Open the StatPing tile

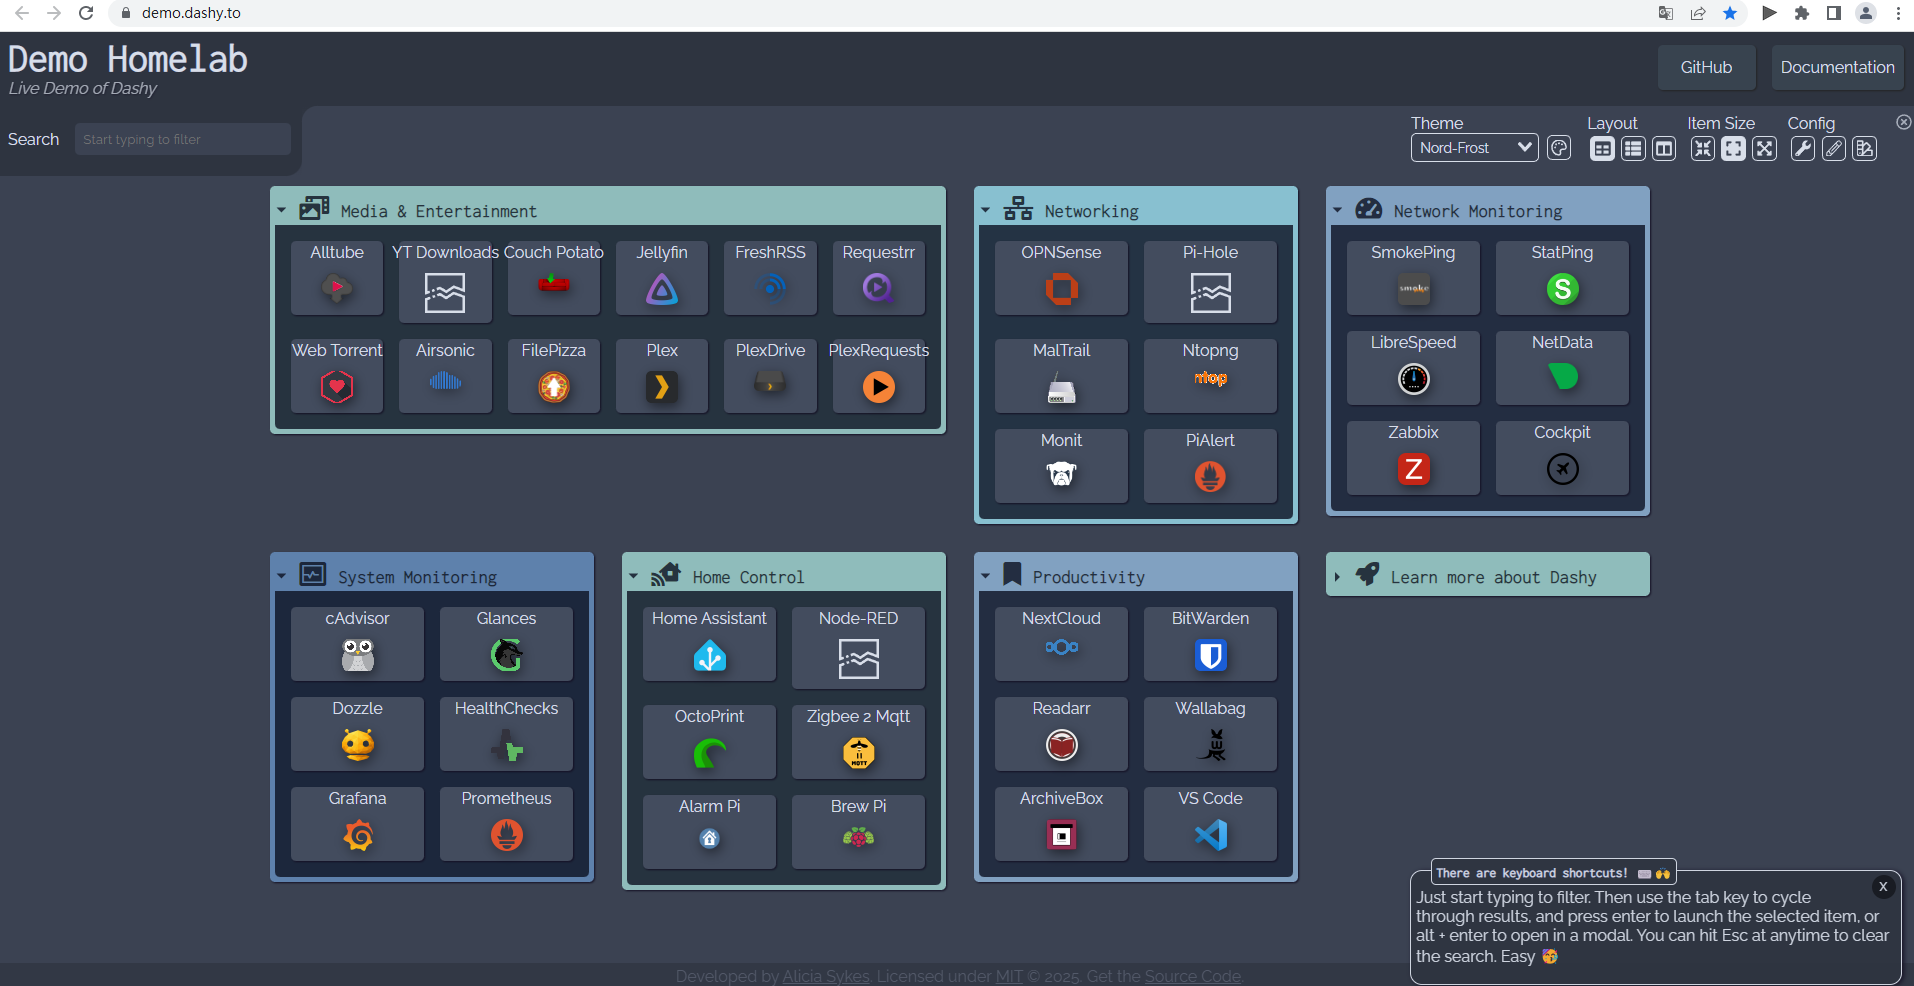1562,277
